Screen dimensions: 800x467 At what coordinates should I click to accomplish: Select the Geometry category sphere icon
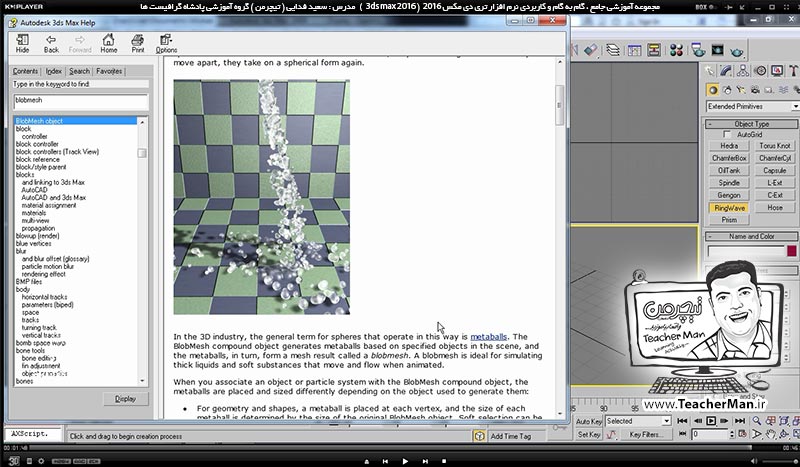713,90
